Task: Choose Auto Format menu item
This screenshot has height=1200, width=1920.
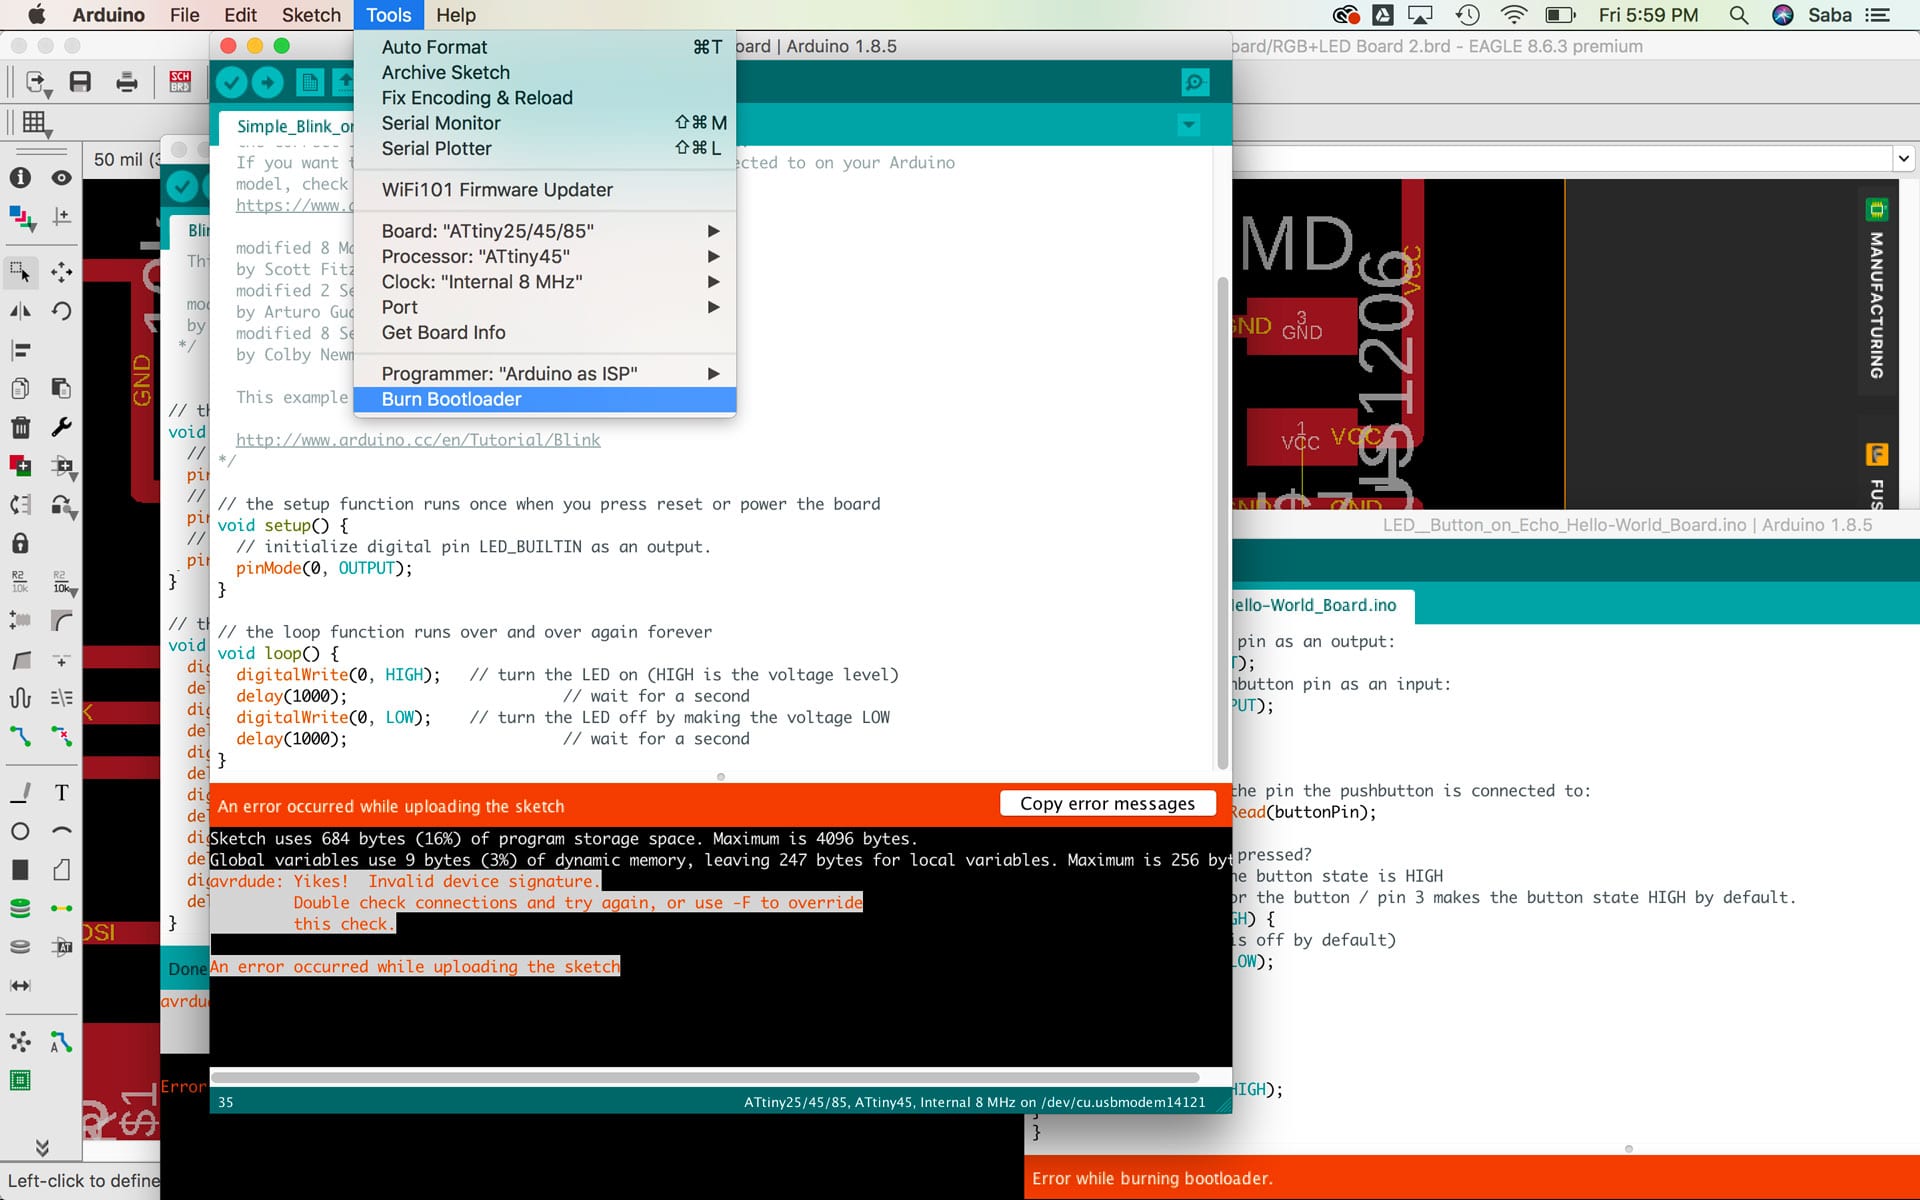Action: [x=545, y=47]
